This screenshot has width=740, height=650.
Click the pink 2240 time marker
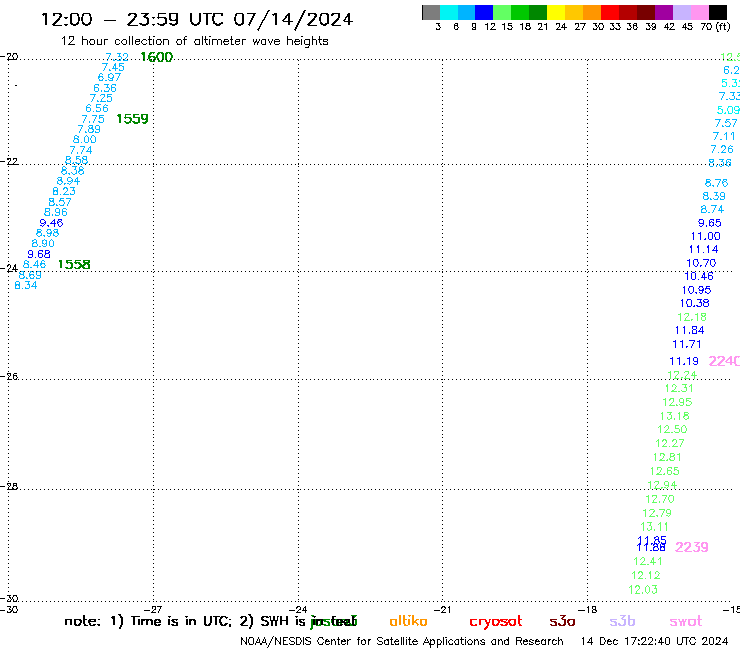[724, 361]
